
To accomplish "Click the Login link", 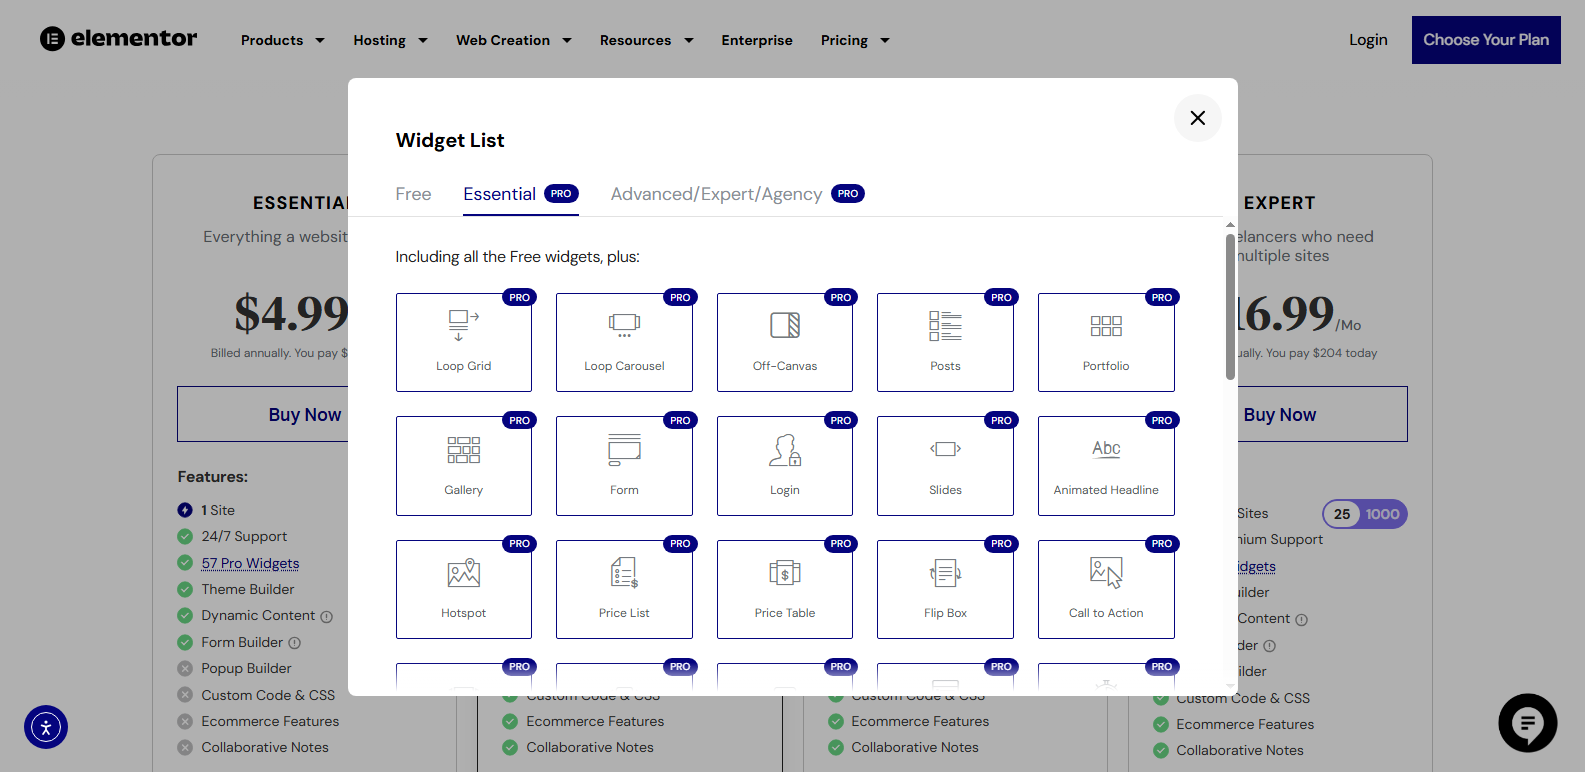I will tap(1368, 40).
